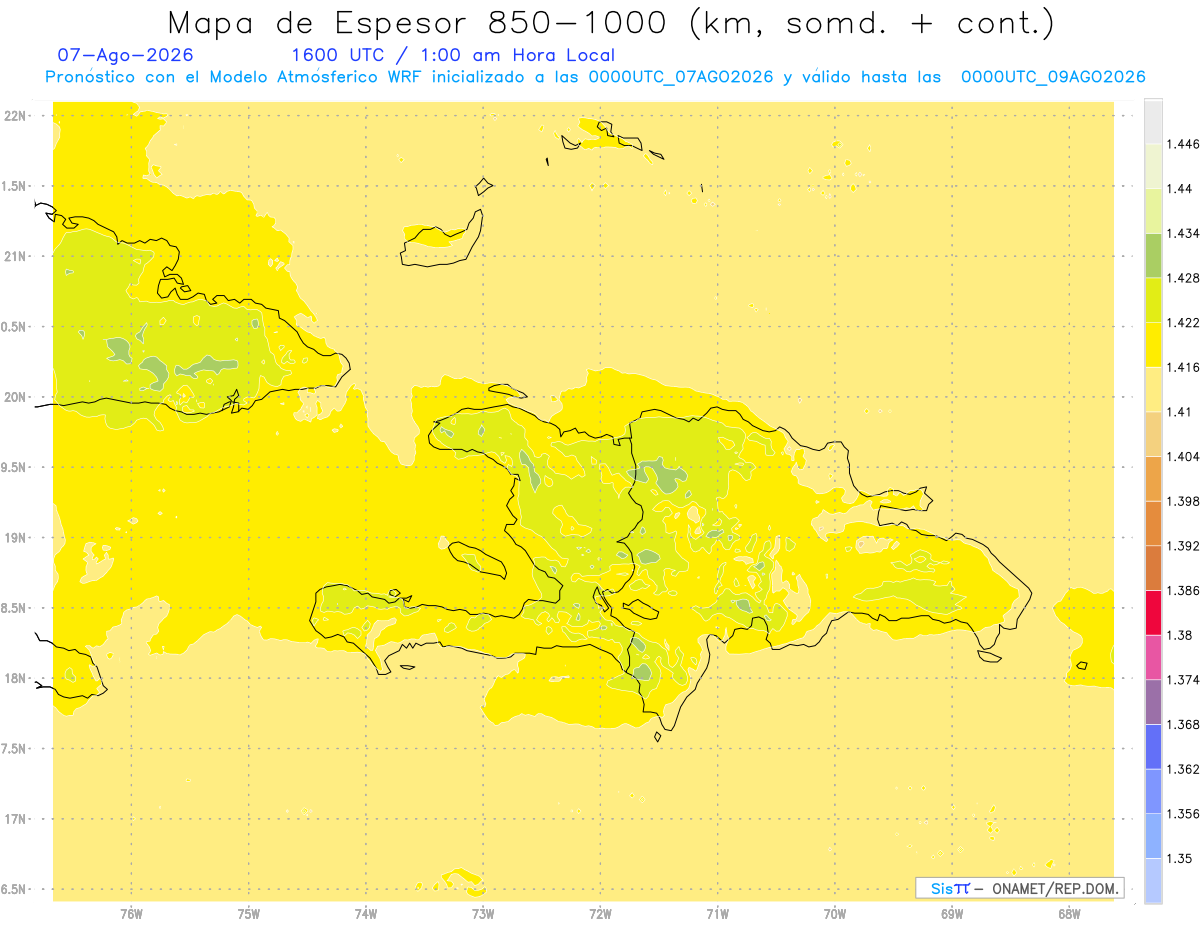This screenshot has height=927, width=1200.
Task: Click legend value 1.362
Action: click(1182, 769)
